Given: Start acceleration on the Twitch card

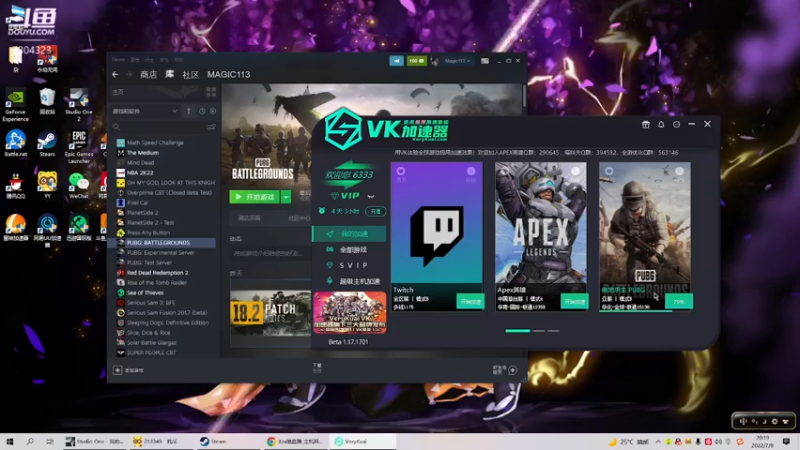Looking at the screenshot, I should tap(470, 302).
